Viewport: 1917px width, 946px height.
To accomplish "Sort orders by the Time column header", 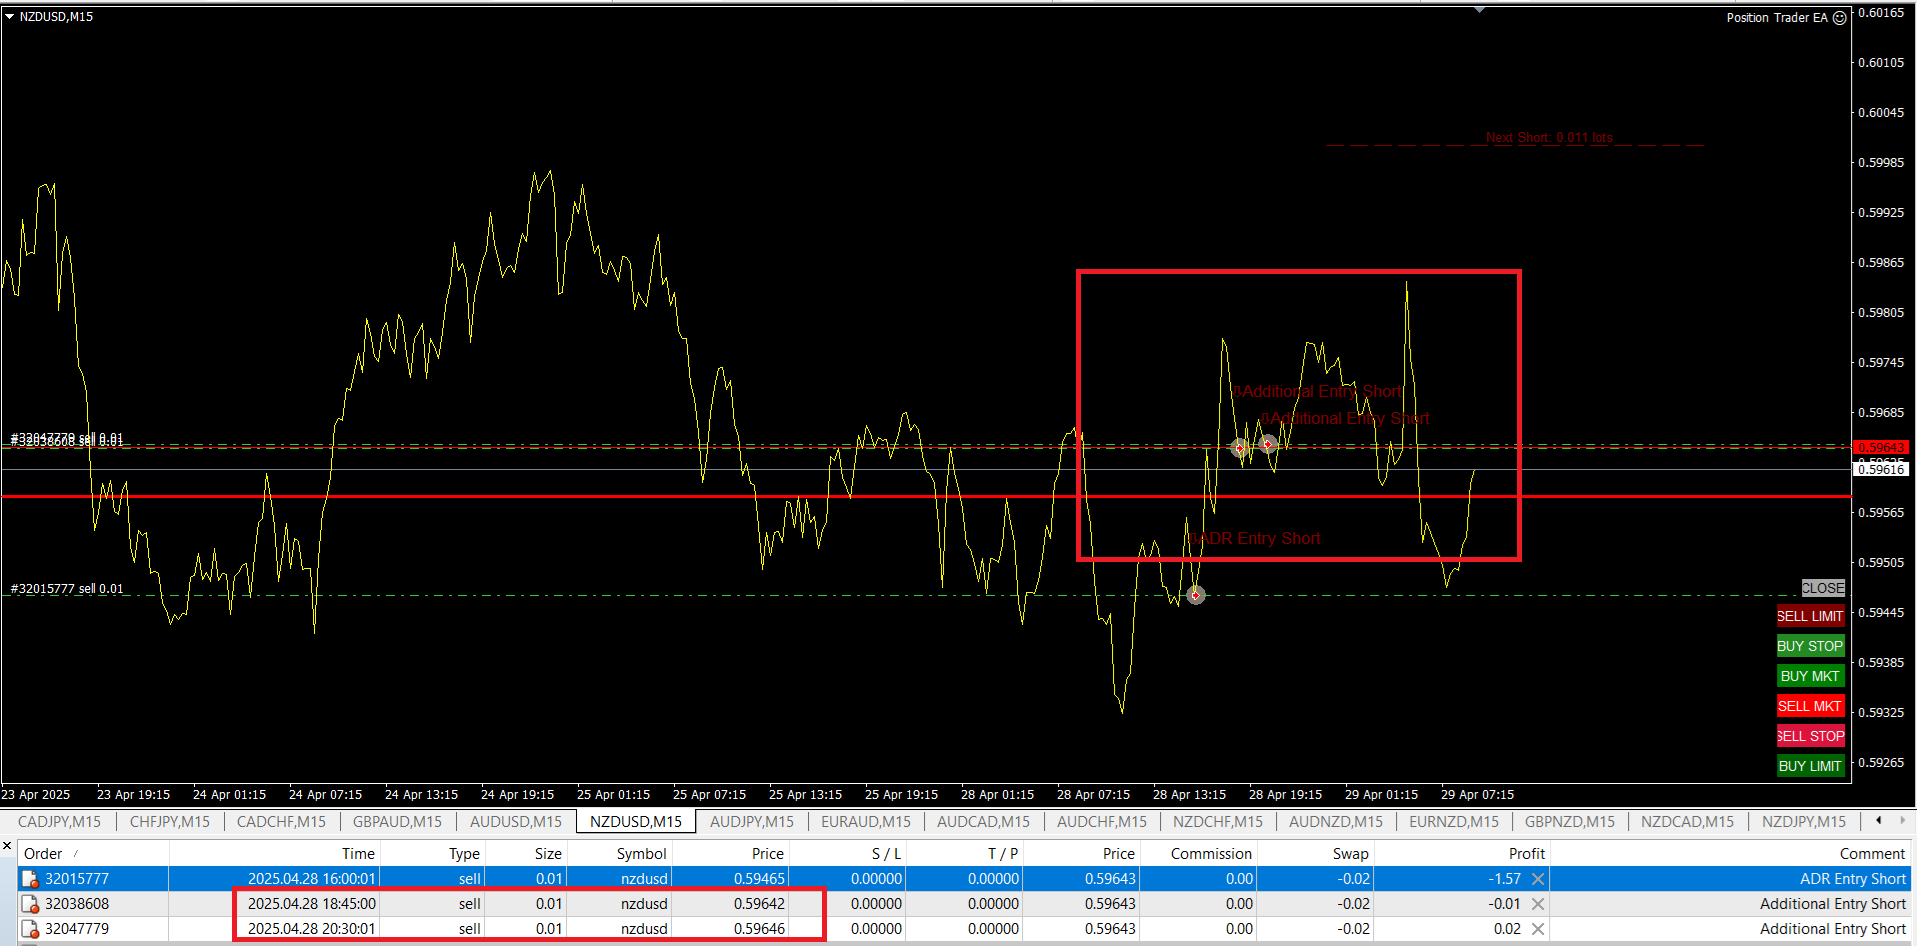I will (x=275, y=854).
